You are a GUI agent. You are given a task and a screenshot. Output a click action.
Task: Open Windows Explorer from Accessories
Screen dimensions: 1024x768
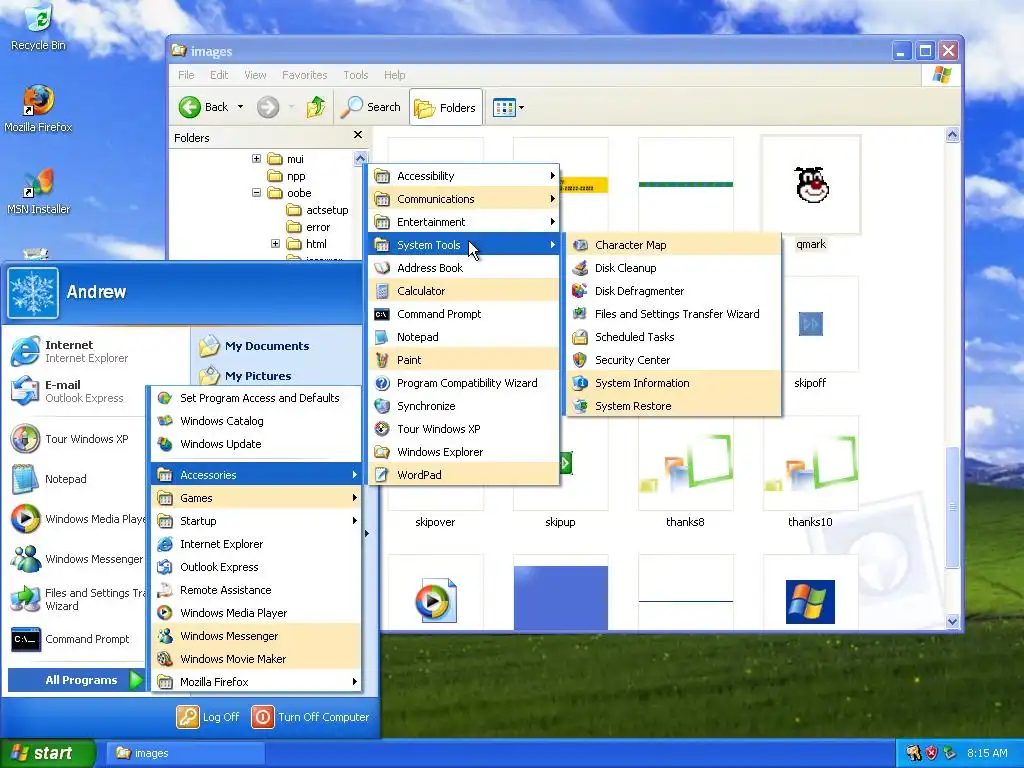[x=464, y=452]
